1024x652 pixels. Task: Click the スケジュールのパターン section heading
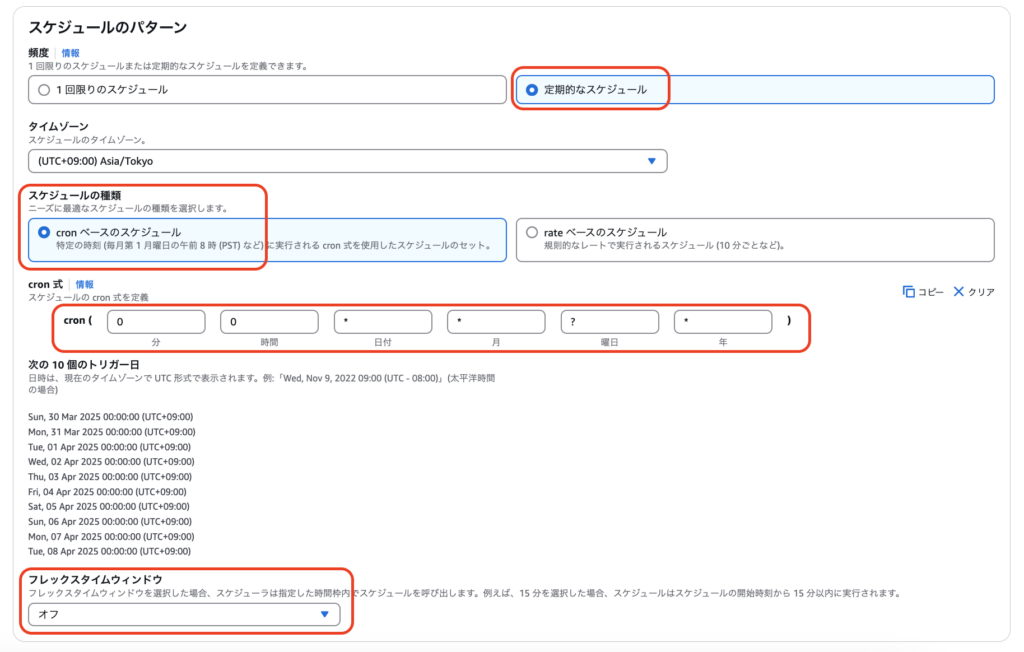click(x=108, y=28)
